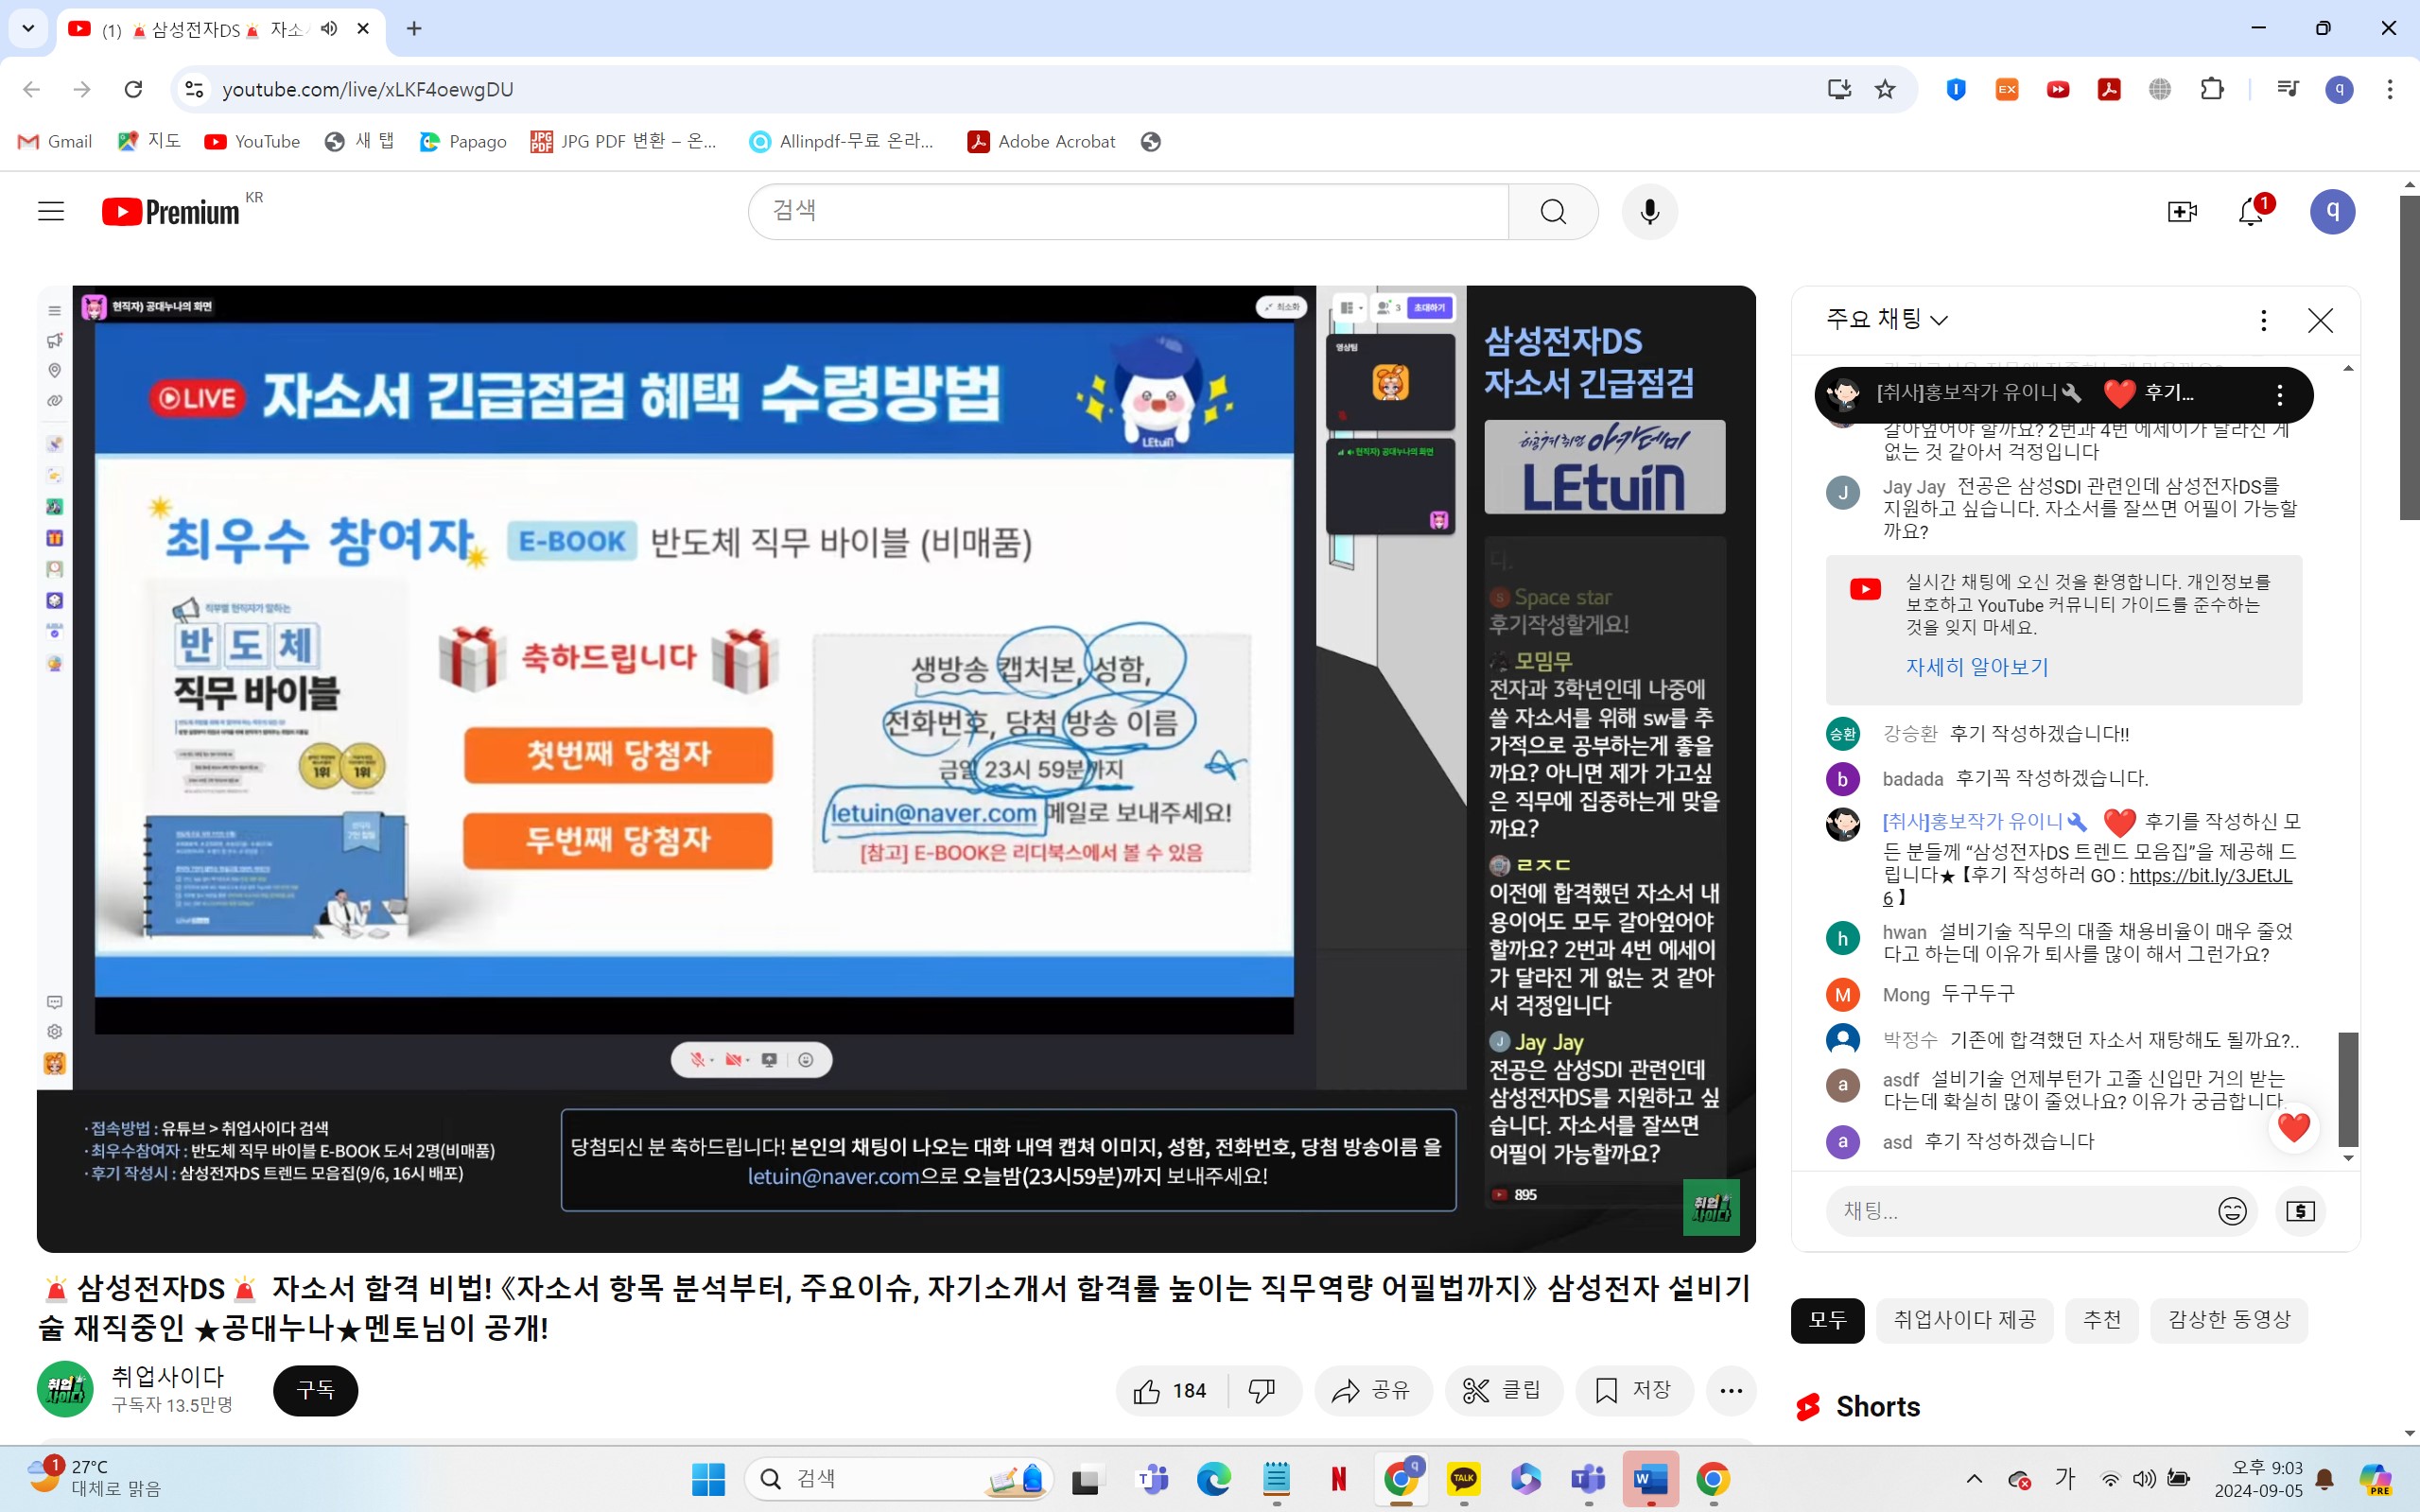Open more actions menu beside 저장
The width and height of the screenshot is (2420, 1512).
(1731, 1390)
